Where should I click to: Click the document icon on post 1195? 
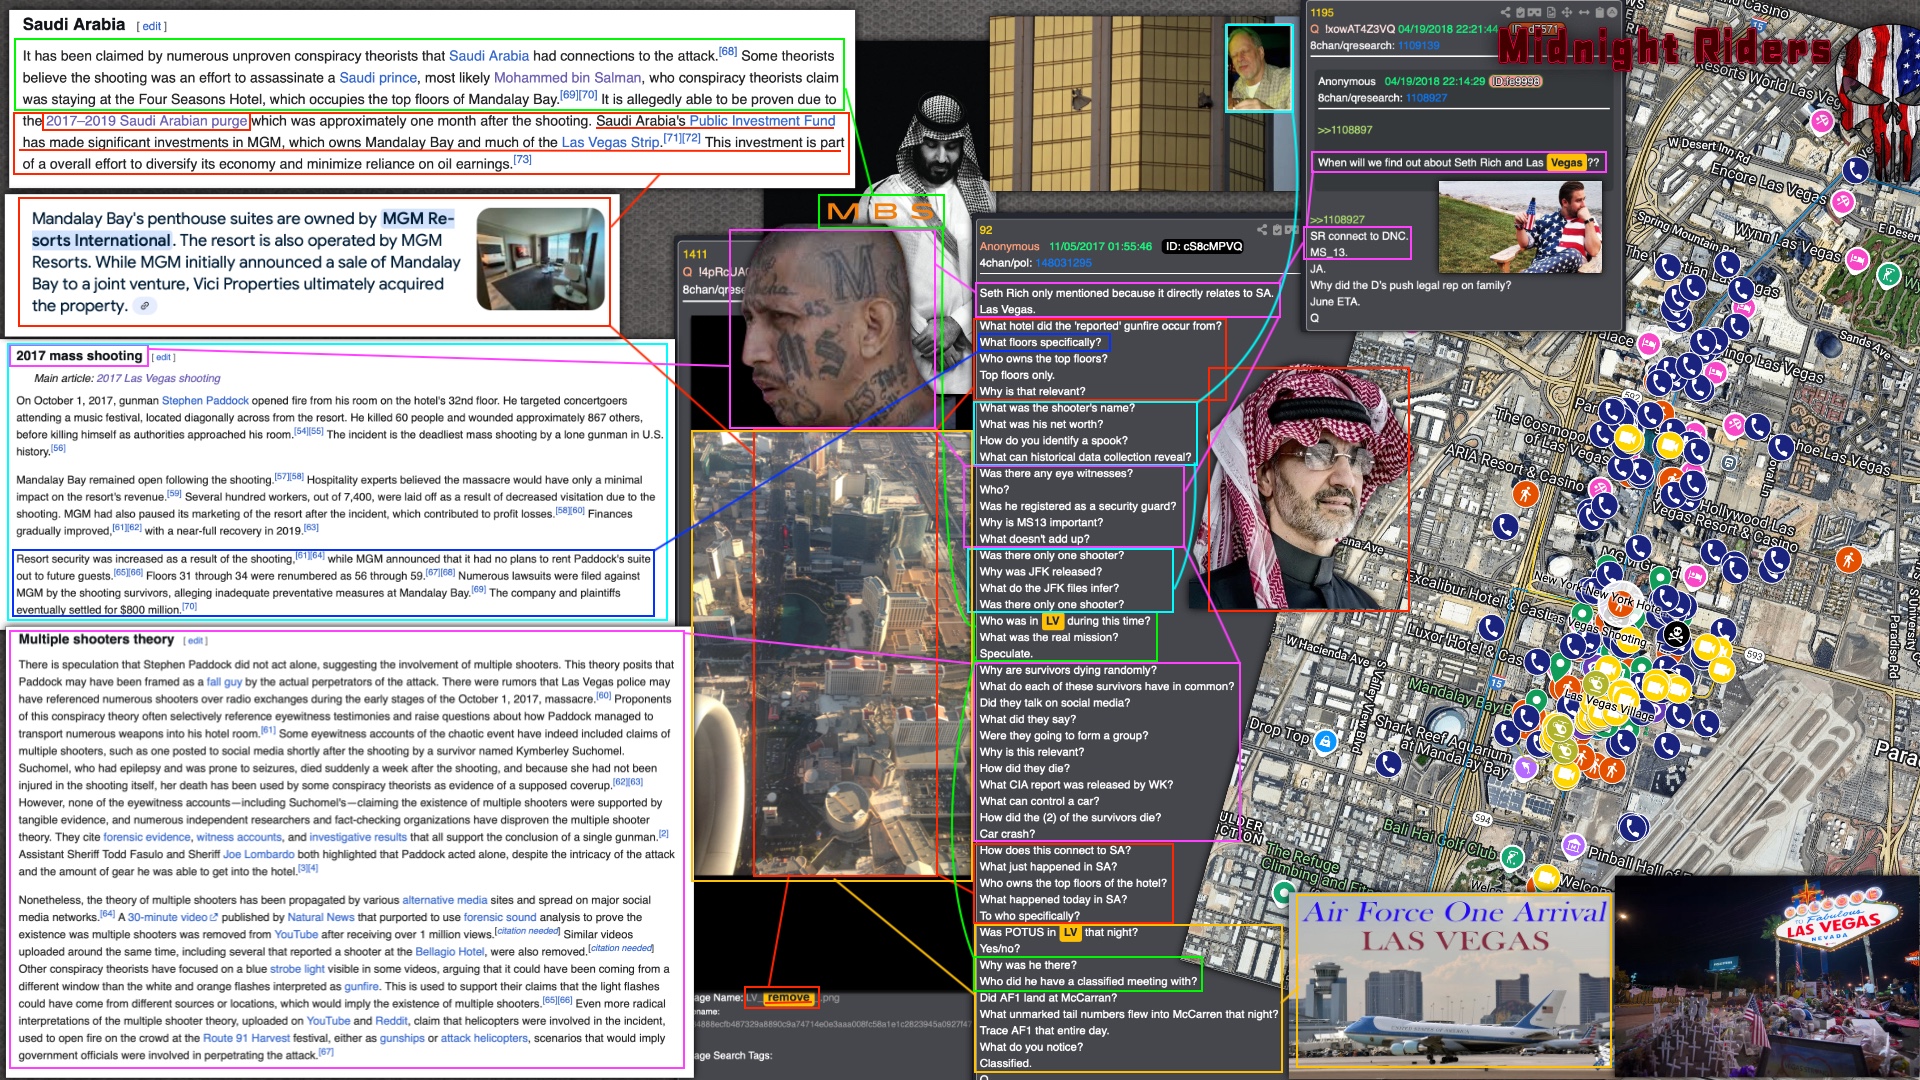(1551, 12)
